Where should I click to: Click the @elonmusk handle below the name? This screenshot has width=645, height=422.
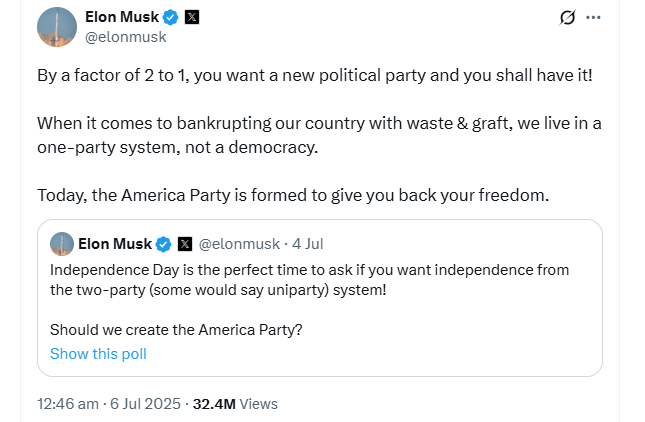[x=126, y=37]
